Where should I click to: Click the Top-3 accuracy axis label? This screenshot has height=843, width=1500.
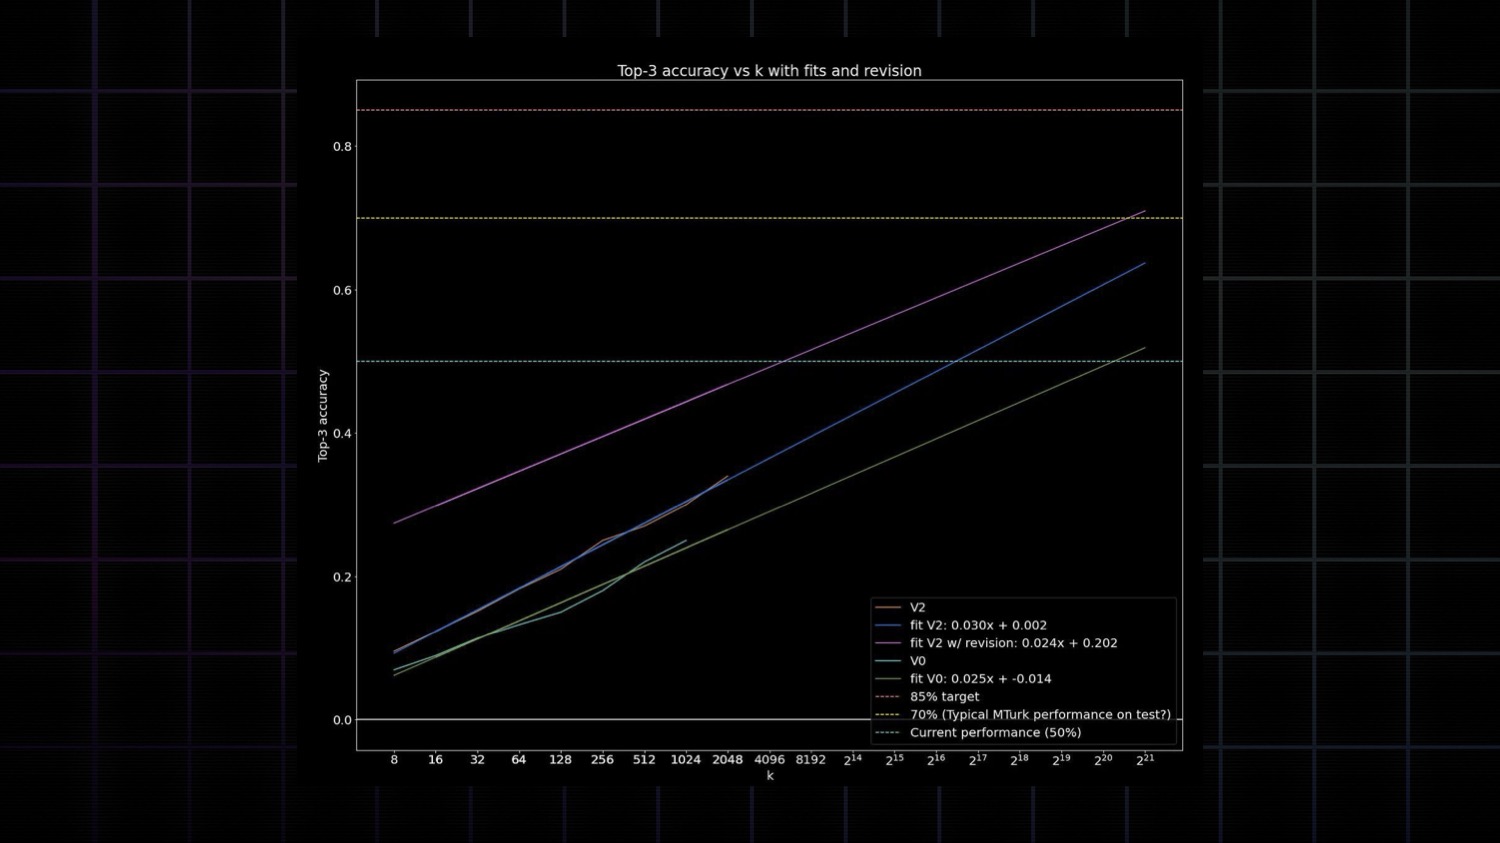click(323, 413)
